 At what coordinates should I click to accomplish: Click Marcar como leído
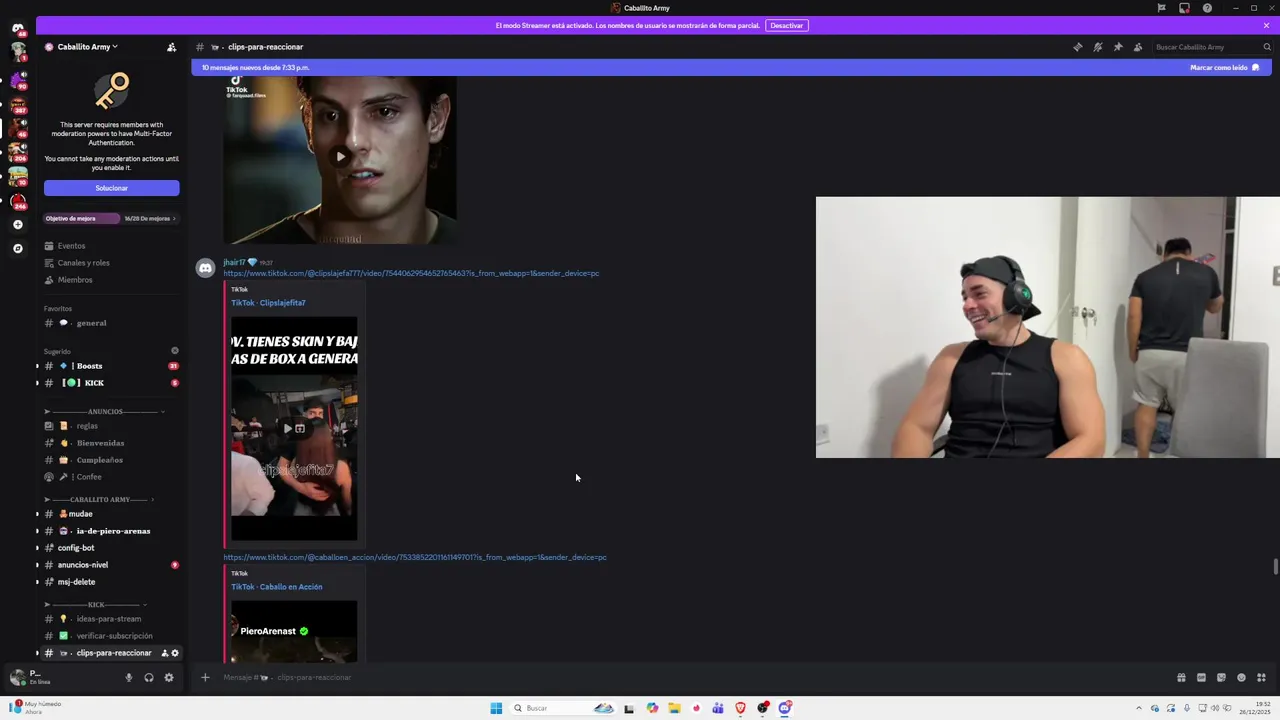point(1224,68)
